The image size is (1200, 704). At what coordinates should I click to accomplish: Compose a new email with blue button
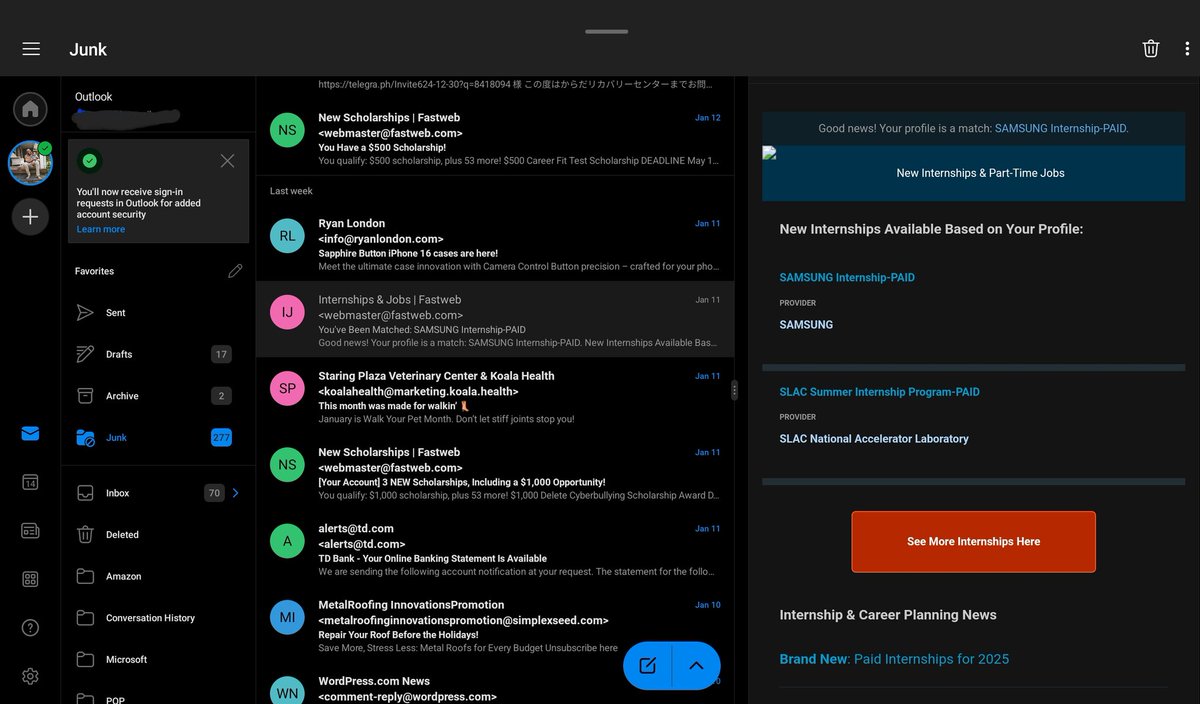click(647, 666)
